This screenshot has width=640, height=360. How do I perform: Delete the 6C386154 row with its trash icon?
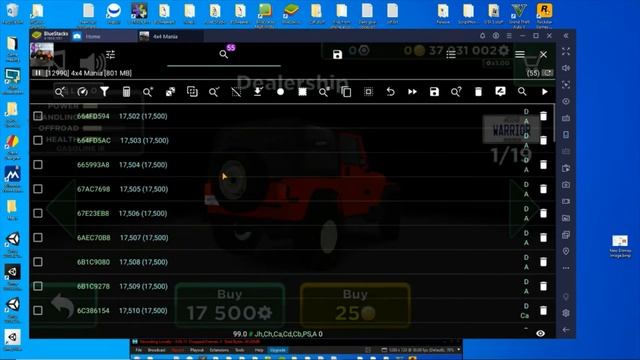click(543, 310)
